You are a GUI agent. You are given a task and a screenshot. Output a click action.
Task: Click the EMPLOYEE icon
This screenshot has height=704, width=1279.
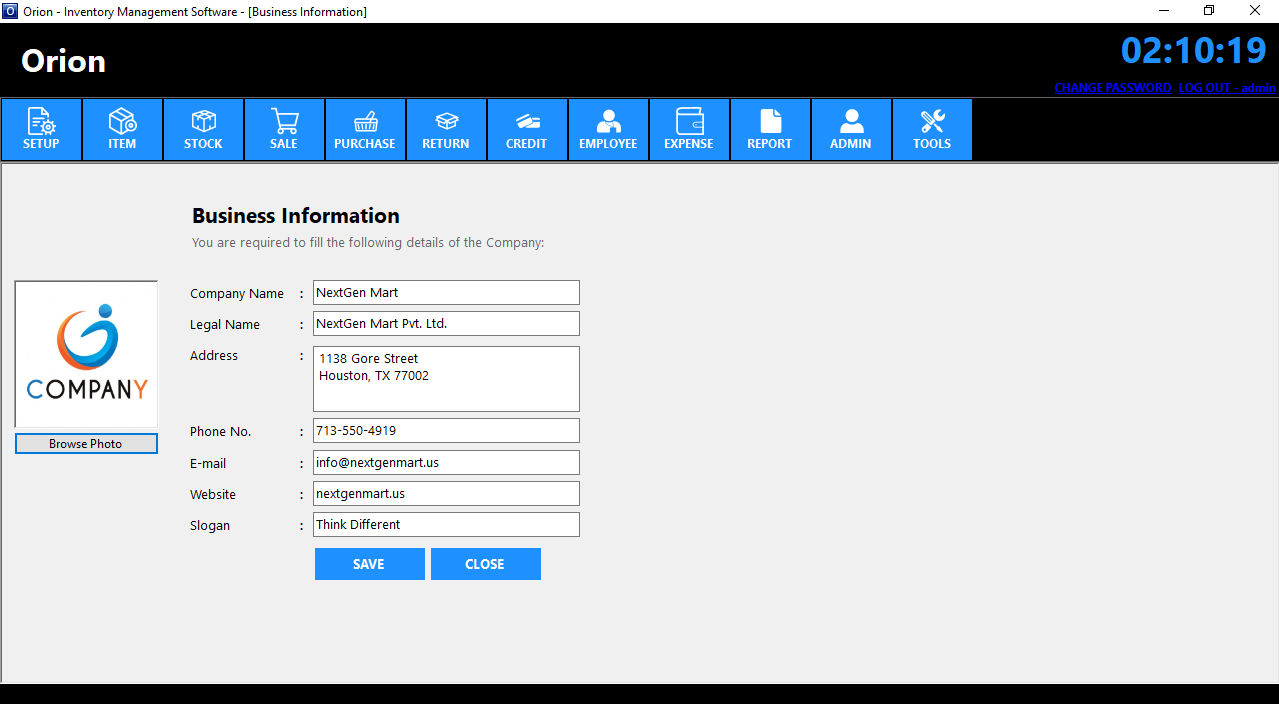pos(608,129)
